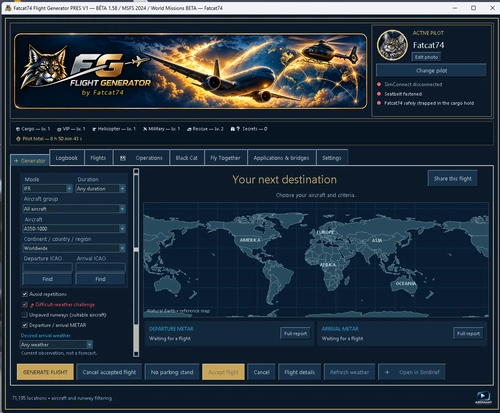This screenshot has height=413, width=500.
Task: Open the Operations tab
Action: click(x=142, y=158)
